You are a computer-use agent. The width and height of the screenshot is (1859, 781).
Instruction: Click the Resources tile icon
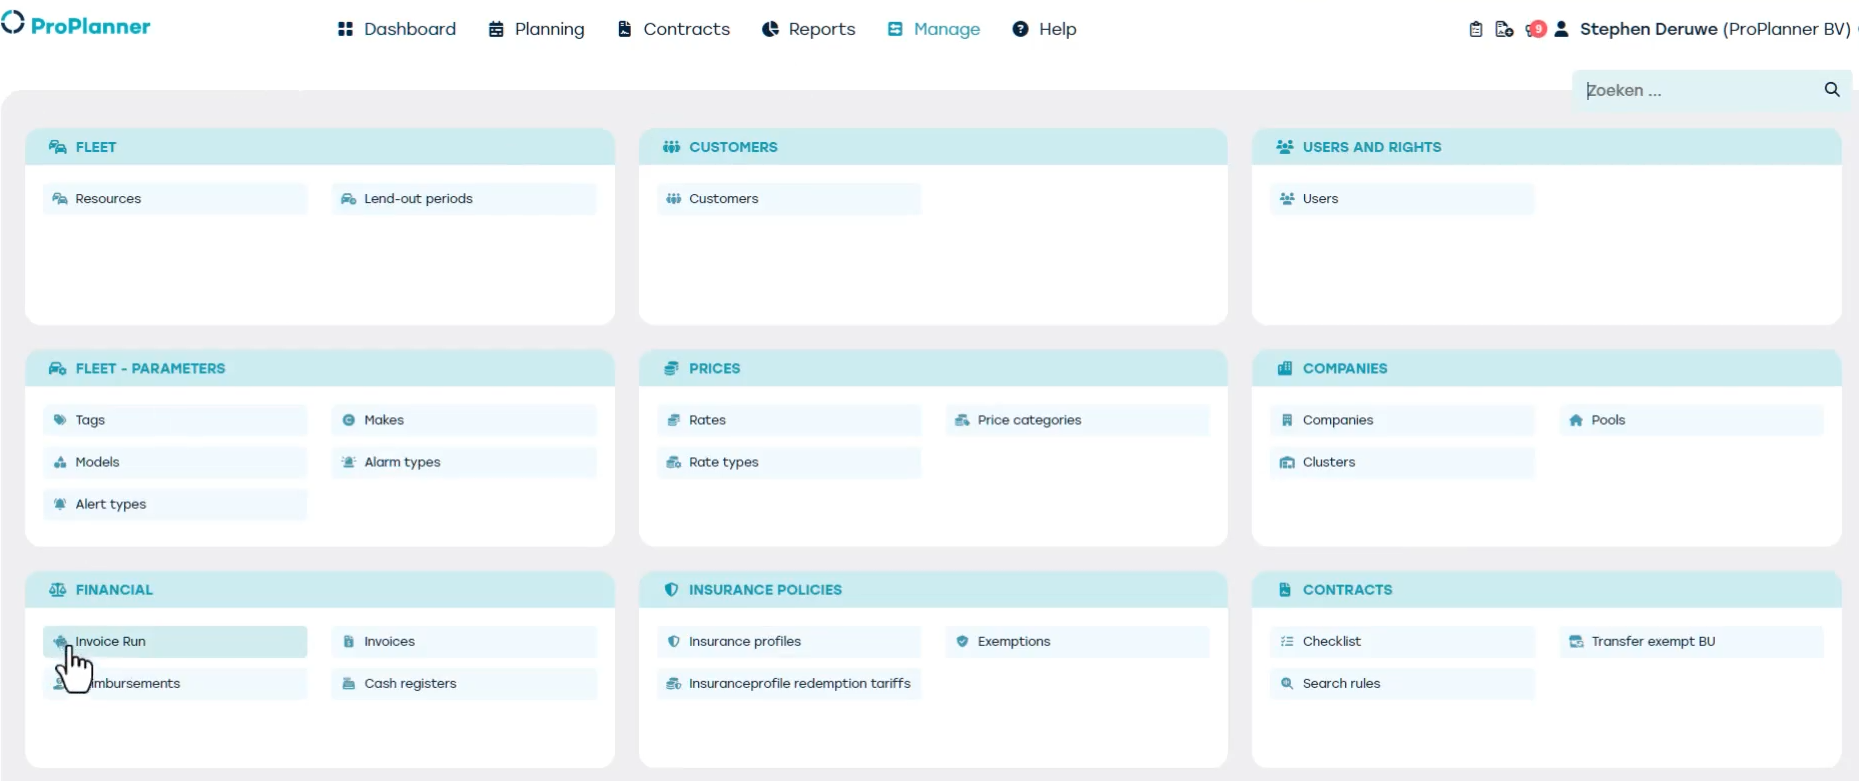pyautogui.click(x=60, y=199)
